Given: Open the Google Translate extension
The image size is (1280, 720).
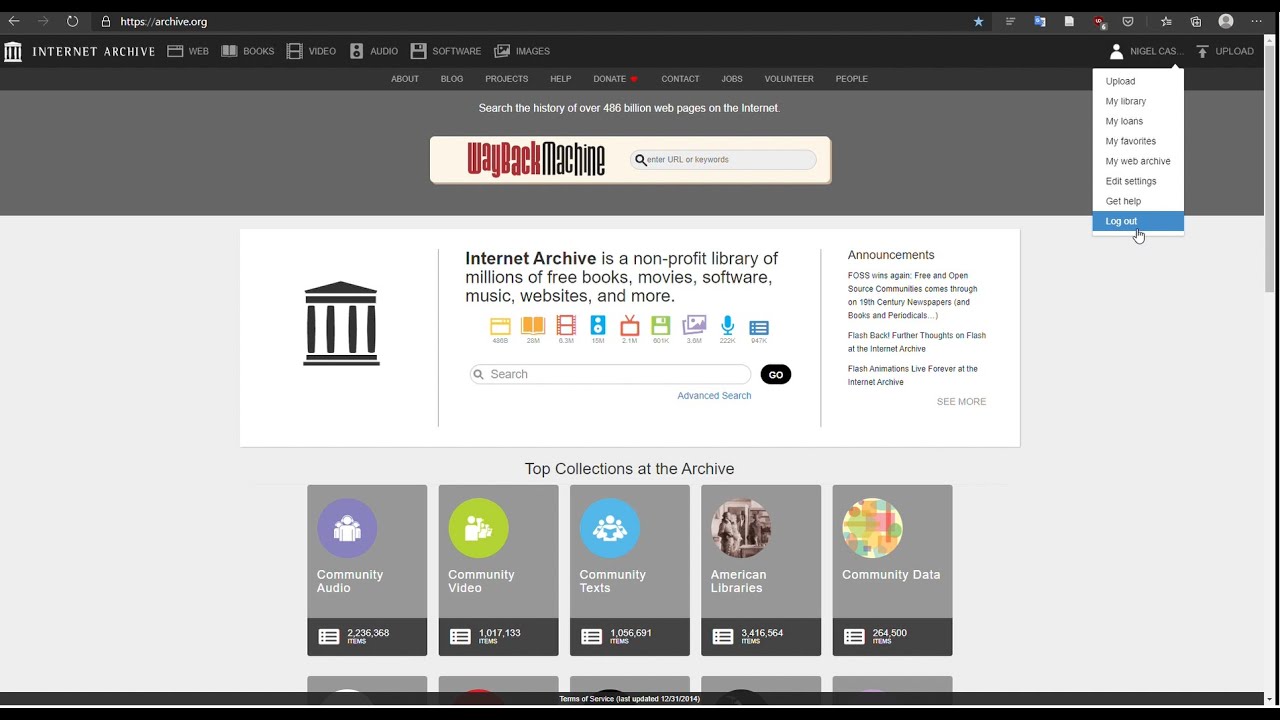Looking at the screenshot, I should [1040, 21].
